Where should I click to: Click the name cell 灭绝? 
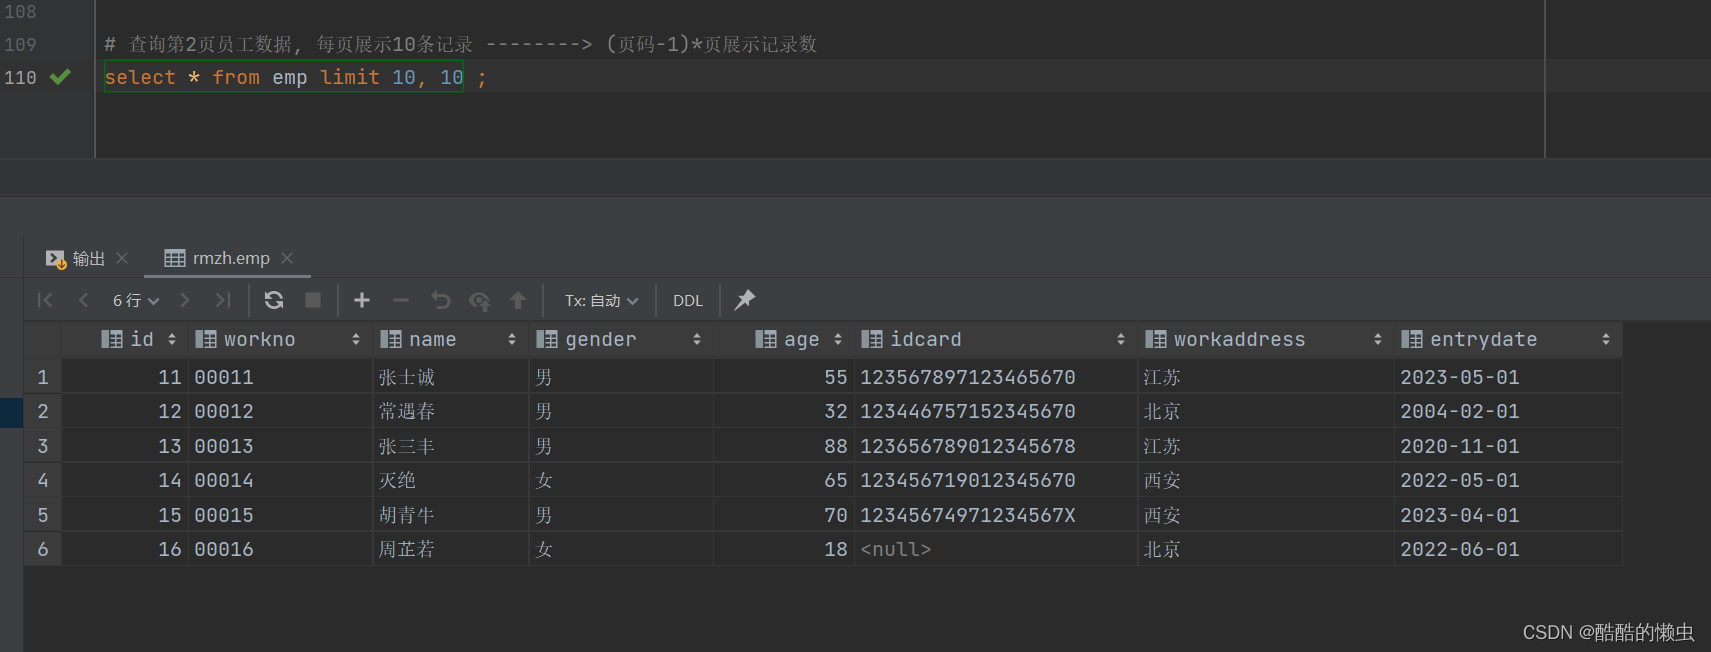[450, 480]
